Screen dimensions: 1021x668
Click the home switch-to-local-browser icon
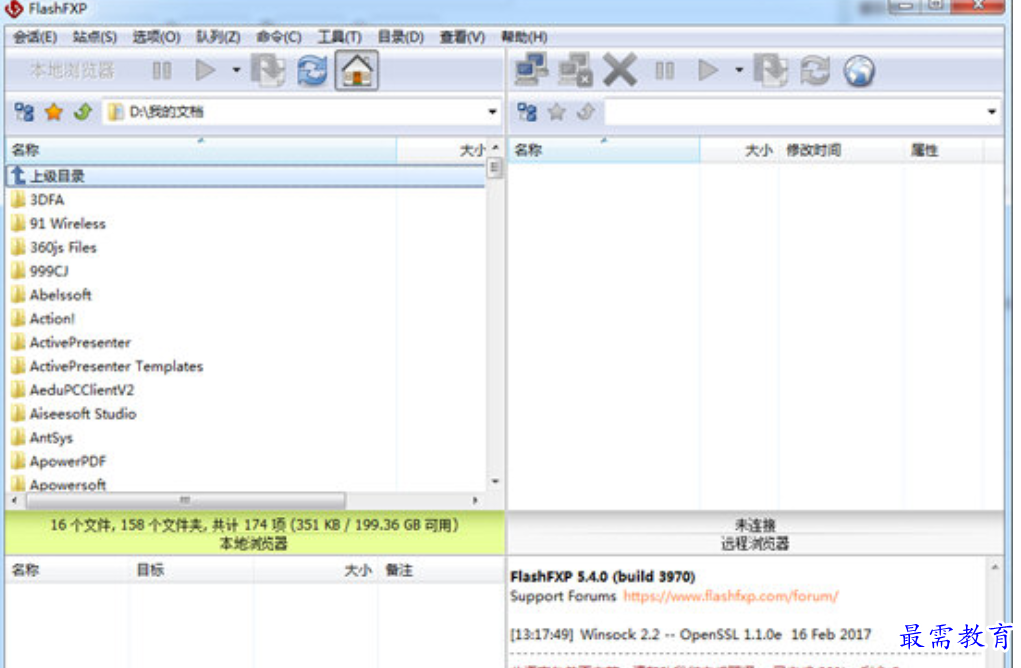(x=357, y=70)
